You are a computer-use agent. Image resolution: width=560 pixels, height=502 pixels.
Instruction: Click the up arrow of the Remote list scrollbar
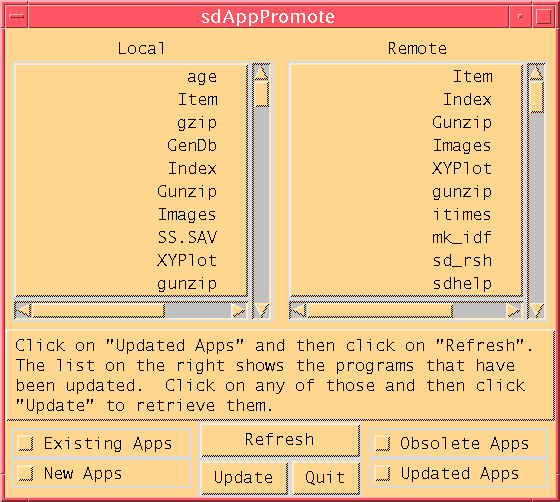[536, 73]
